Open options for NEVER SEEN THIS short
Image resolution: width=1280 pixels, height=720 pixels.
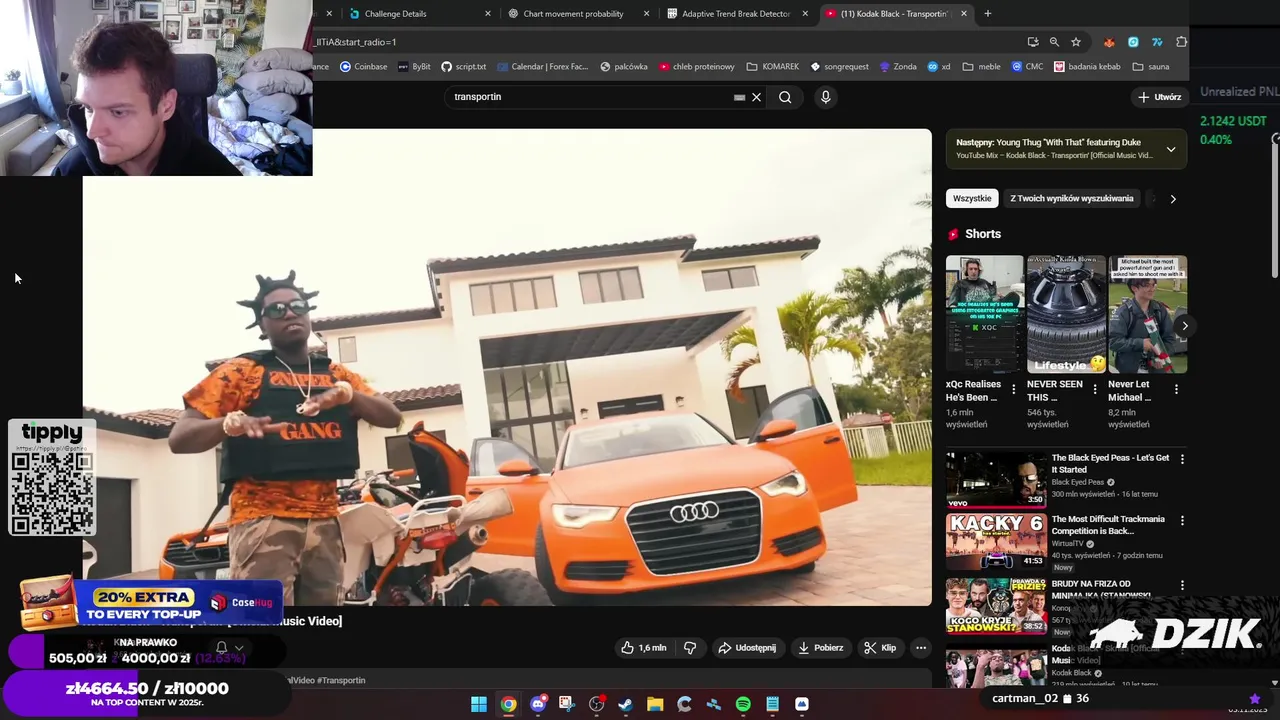(1095, 389)
